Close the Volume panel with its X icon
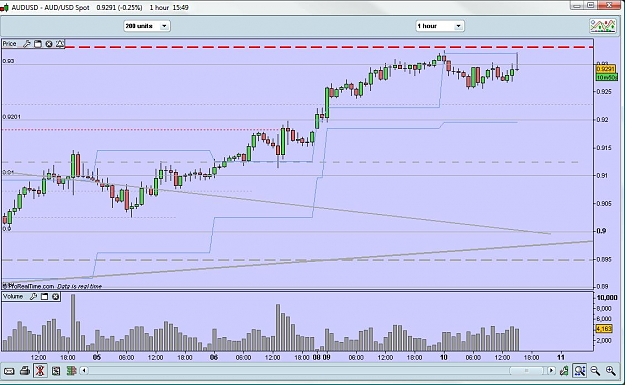Image resolution: width=625 pixels, height=385 pixels. click(x=55, y=297)
